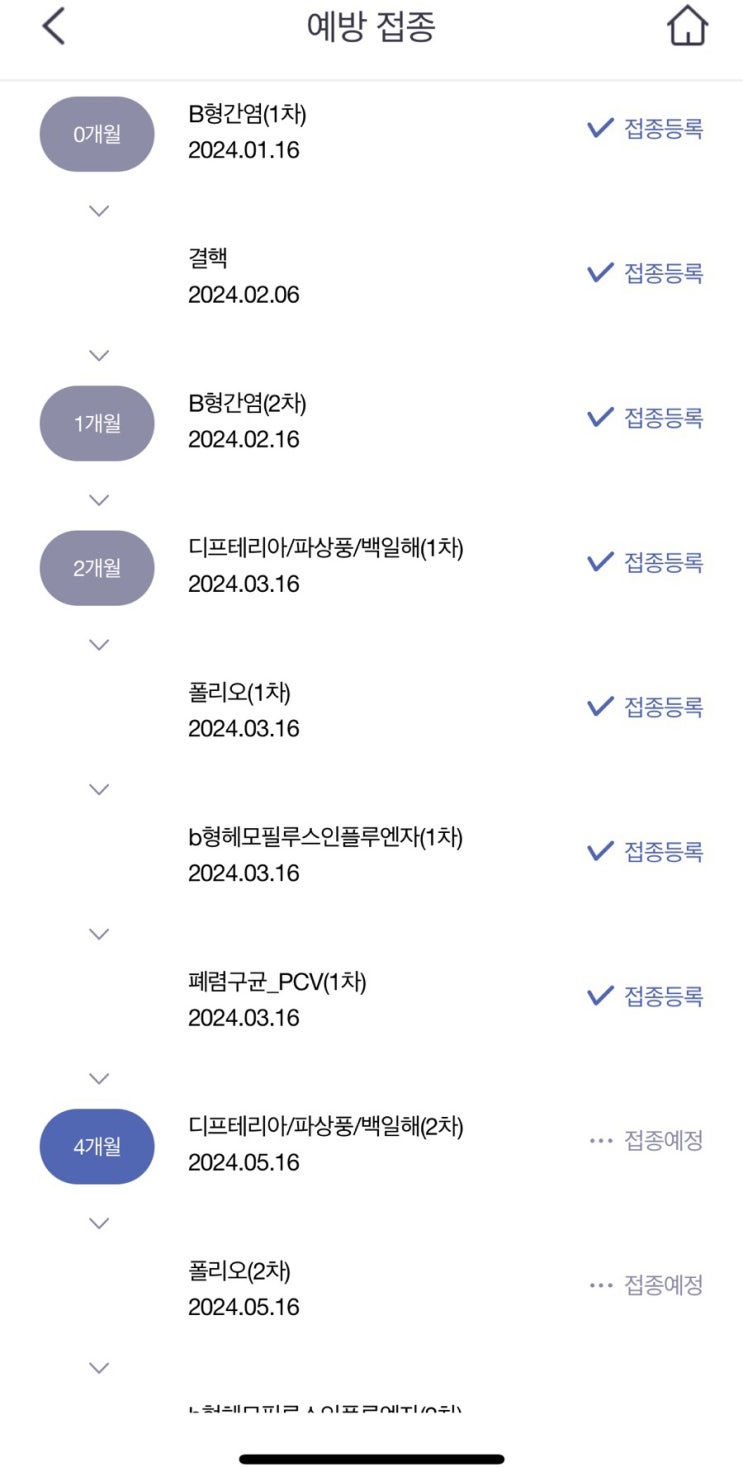This screenshot has height=1467, width=743.
Task: Tap the 1개월 age badge
Action: point(97,423)
